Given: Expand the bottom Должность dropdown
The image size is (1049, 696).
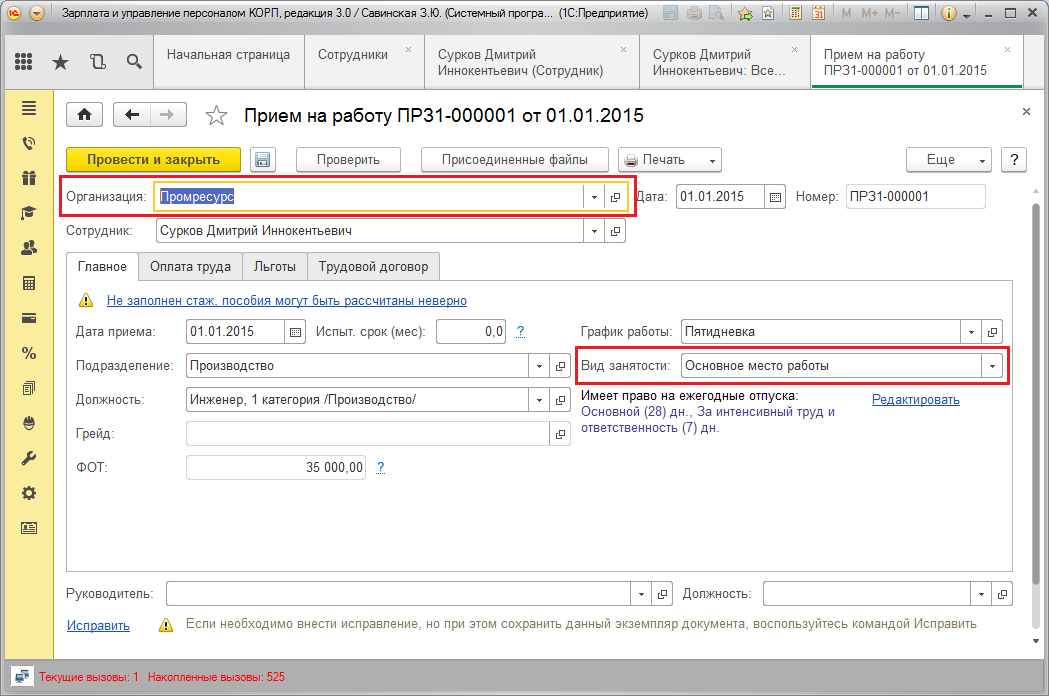Looking at the screenshot, I should tap(981, 594).
